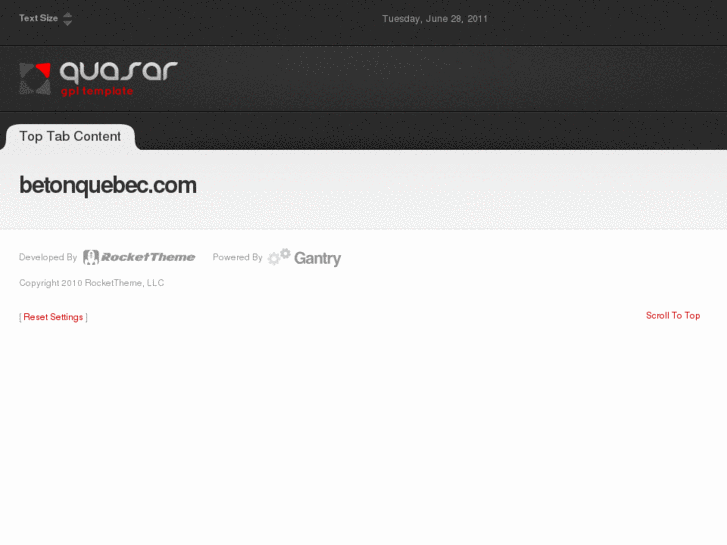Viewport: 727px width, 545px height.
Task: Click the date Tuesday, June 28, 2011
Action: [x=435, y=19]
